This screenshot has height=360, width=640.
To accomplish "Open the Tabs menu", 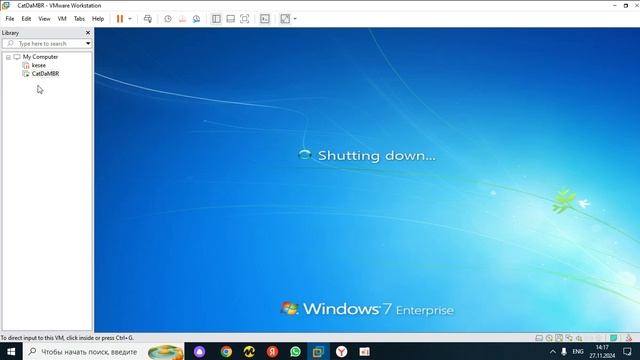I will 79,19.
